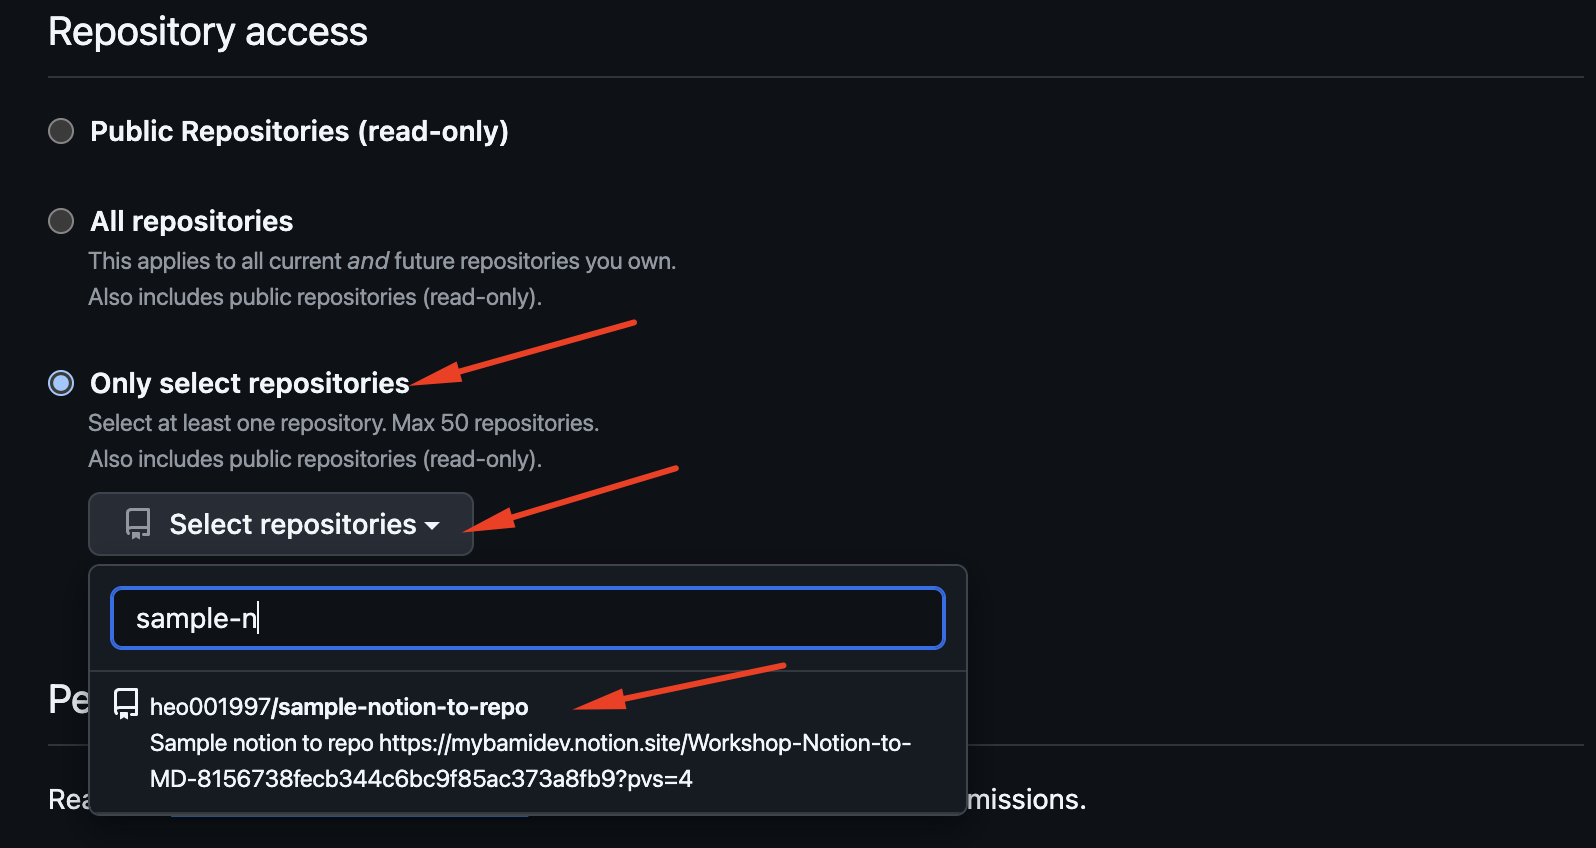Select the Public Repositories (read-only) radio button
This screenshot has width=1596, height=848.
pos(61,131)
